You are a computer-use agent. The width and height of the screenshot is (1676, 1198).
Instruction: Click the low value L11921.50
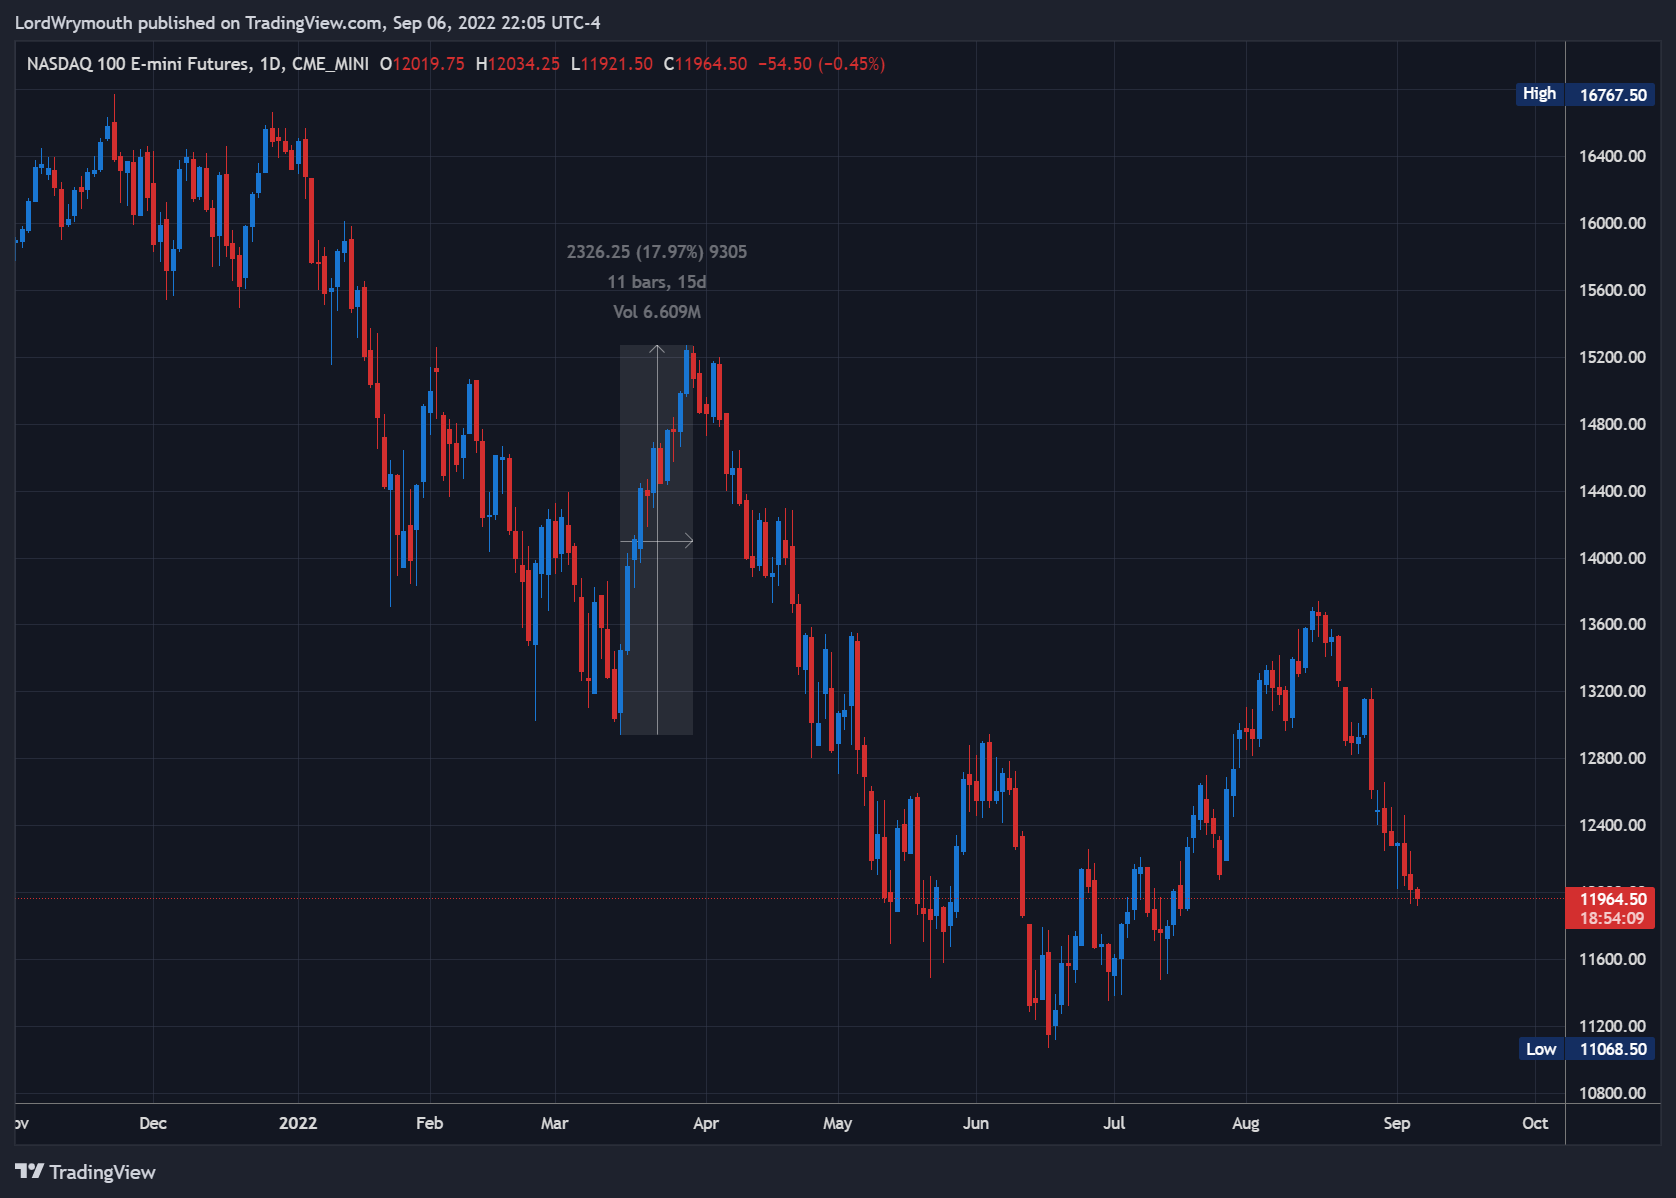click(x=612, y=64)
